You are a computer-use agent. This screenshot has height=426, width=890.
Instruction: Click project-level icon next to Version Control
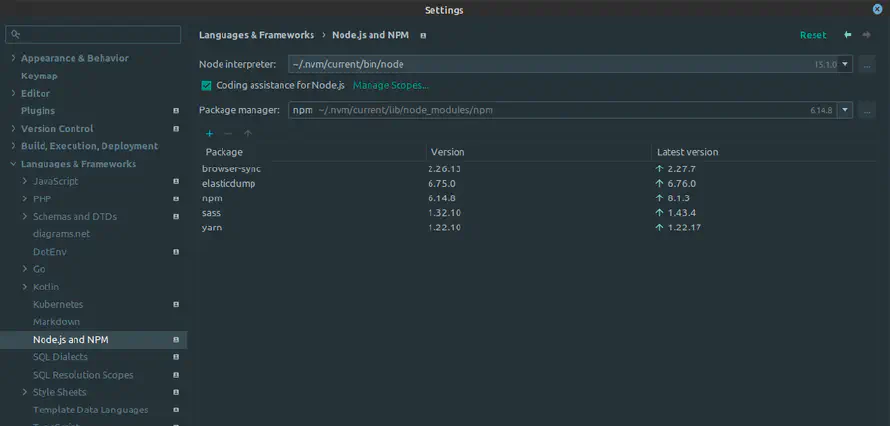point(176,129)
